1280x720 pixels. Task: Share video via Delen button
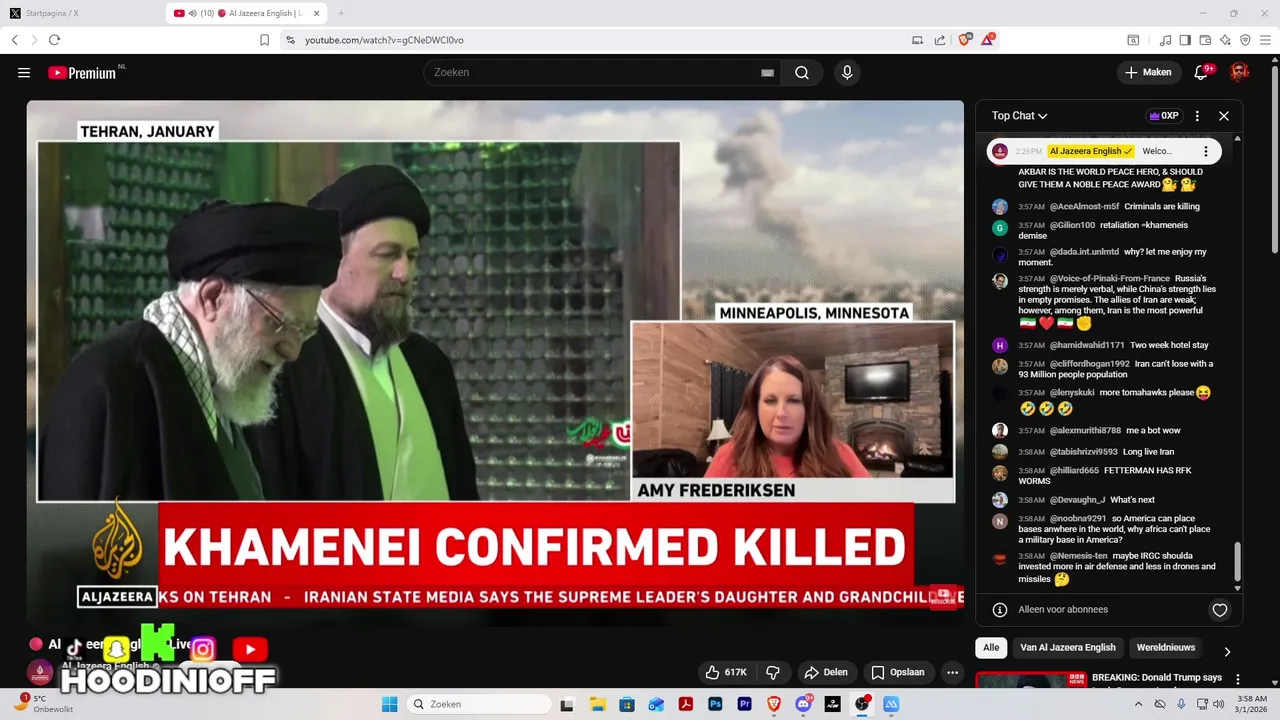point(826,672)
